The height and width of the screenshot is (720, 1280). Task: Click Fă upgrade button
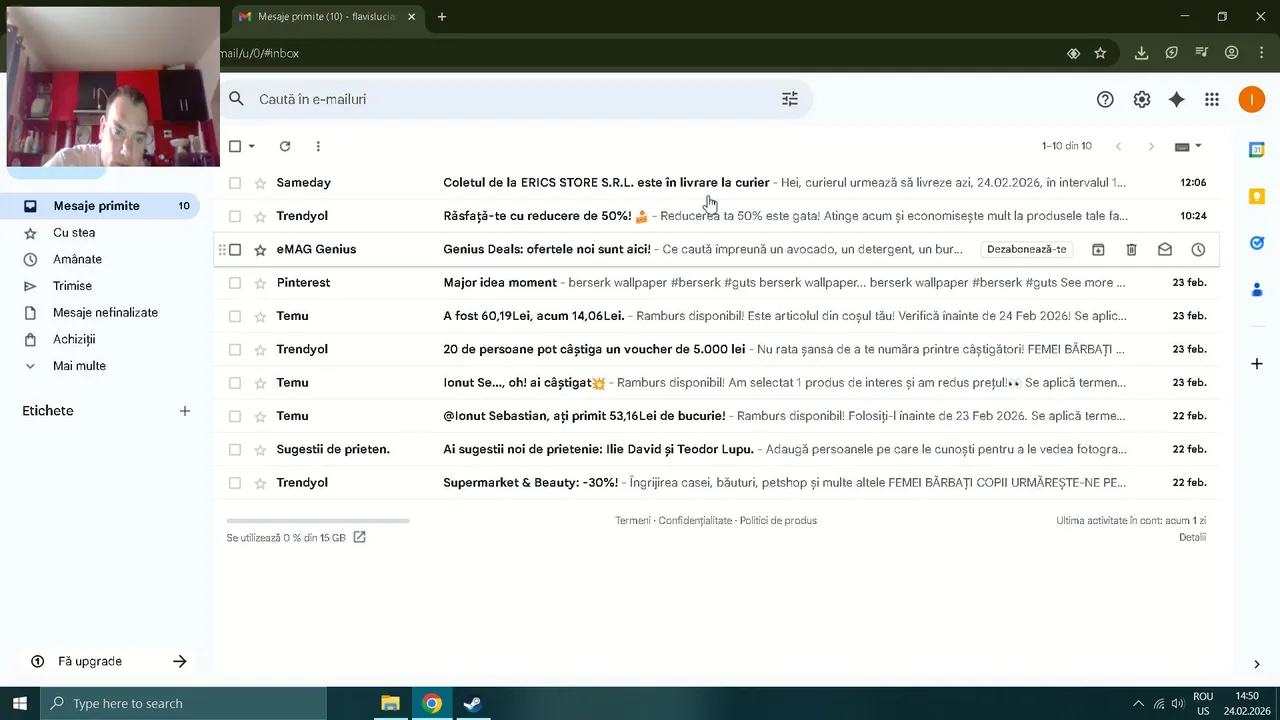(108, 661)
